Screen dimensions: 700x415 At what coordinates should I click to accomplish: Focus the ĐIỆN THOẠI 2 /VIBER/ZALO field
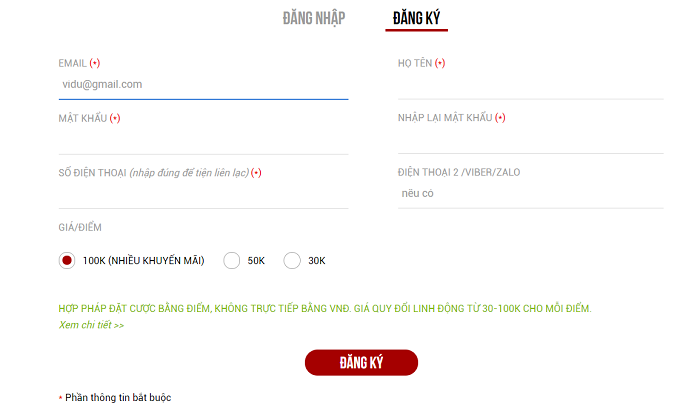[x=530, y=194]
